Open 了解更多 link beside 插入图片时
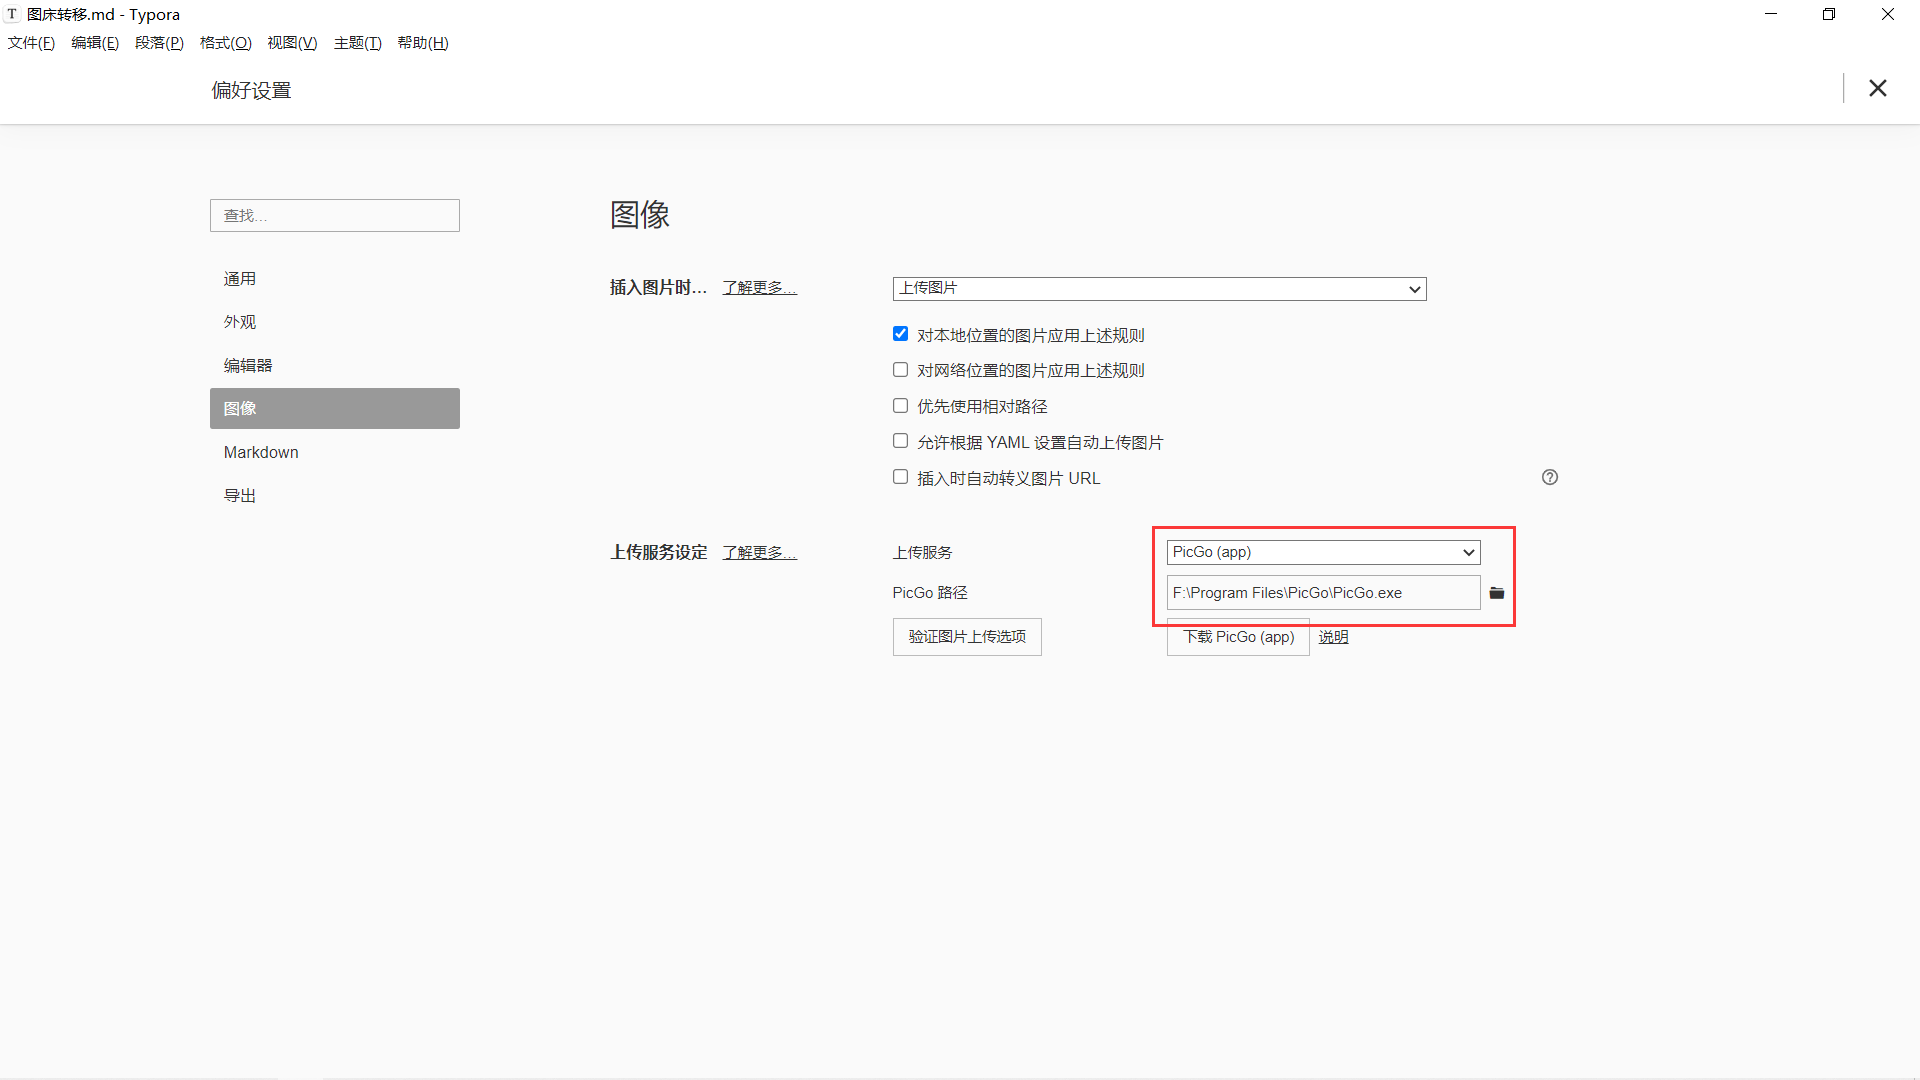This screenshot has height=1080, width=1920. point(760,288)
